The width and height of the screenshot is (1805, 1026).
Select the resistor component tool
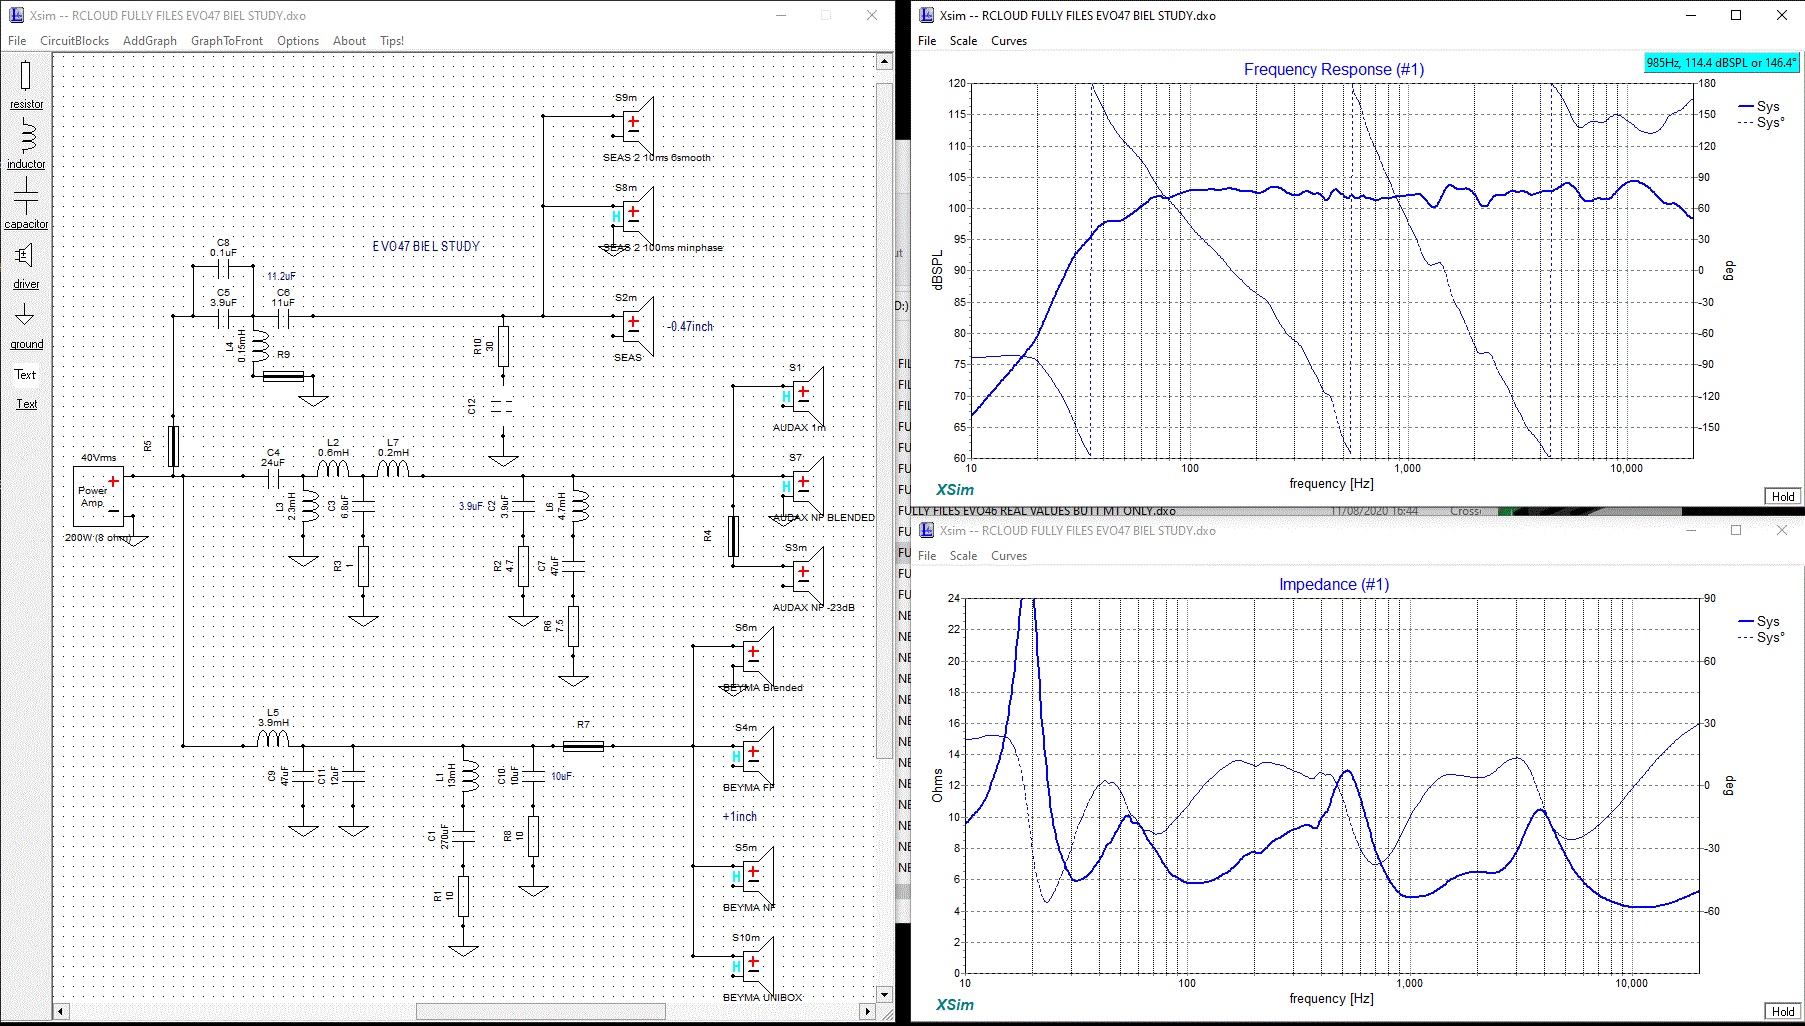pos(26,84)
